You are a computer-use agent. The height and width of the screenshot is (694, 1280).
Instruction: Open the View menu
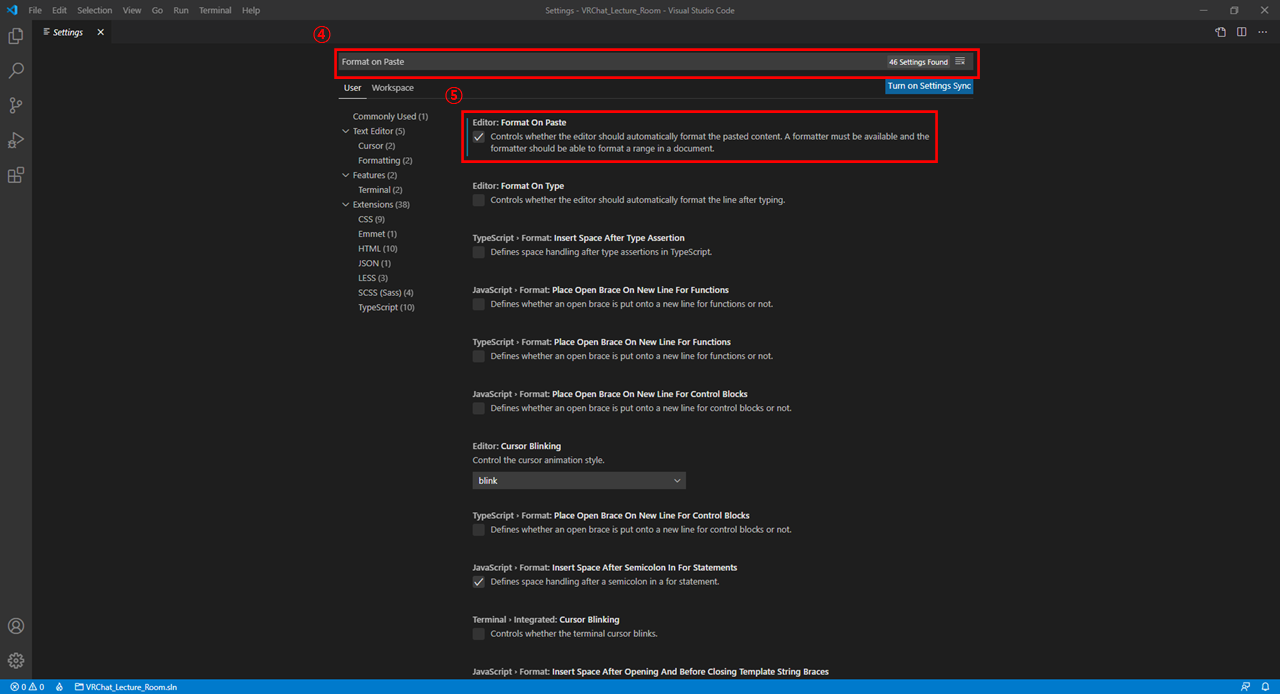tap(132, 10)
